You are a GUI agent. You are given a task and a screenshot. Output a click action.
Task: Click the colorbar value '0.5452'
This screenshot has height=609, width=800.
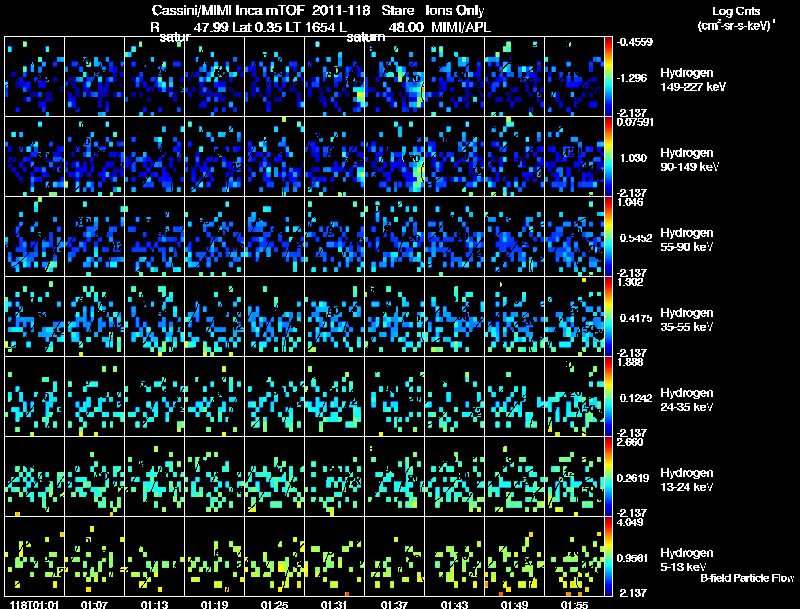tap(636, 238)
